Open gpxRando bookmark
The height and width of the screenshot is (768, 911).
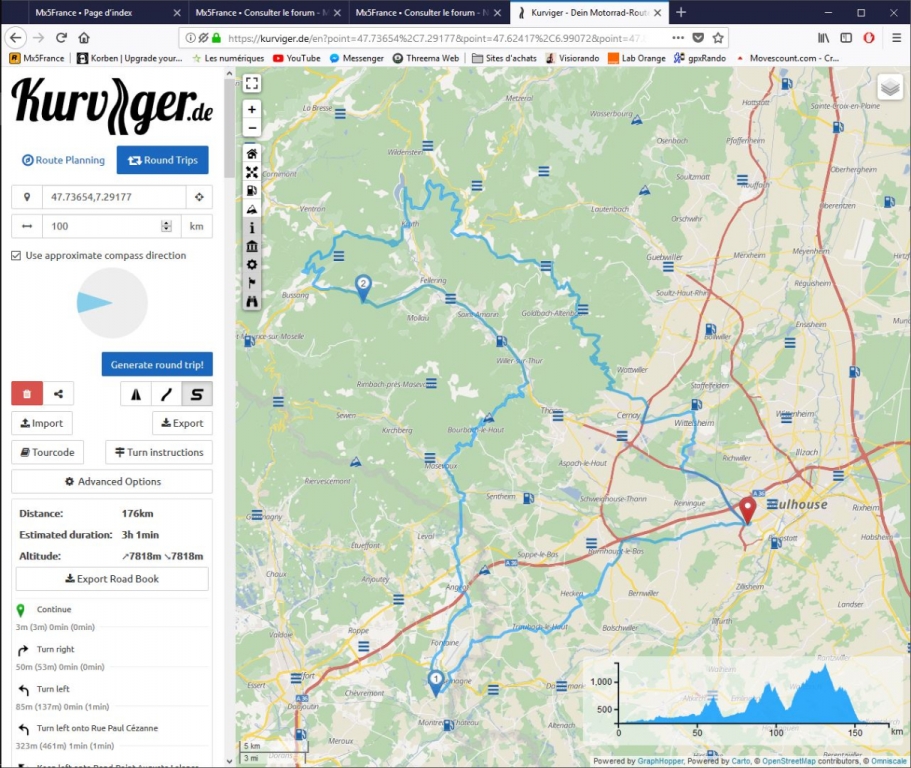click(700, 58)
